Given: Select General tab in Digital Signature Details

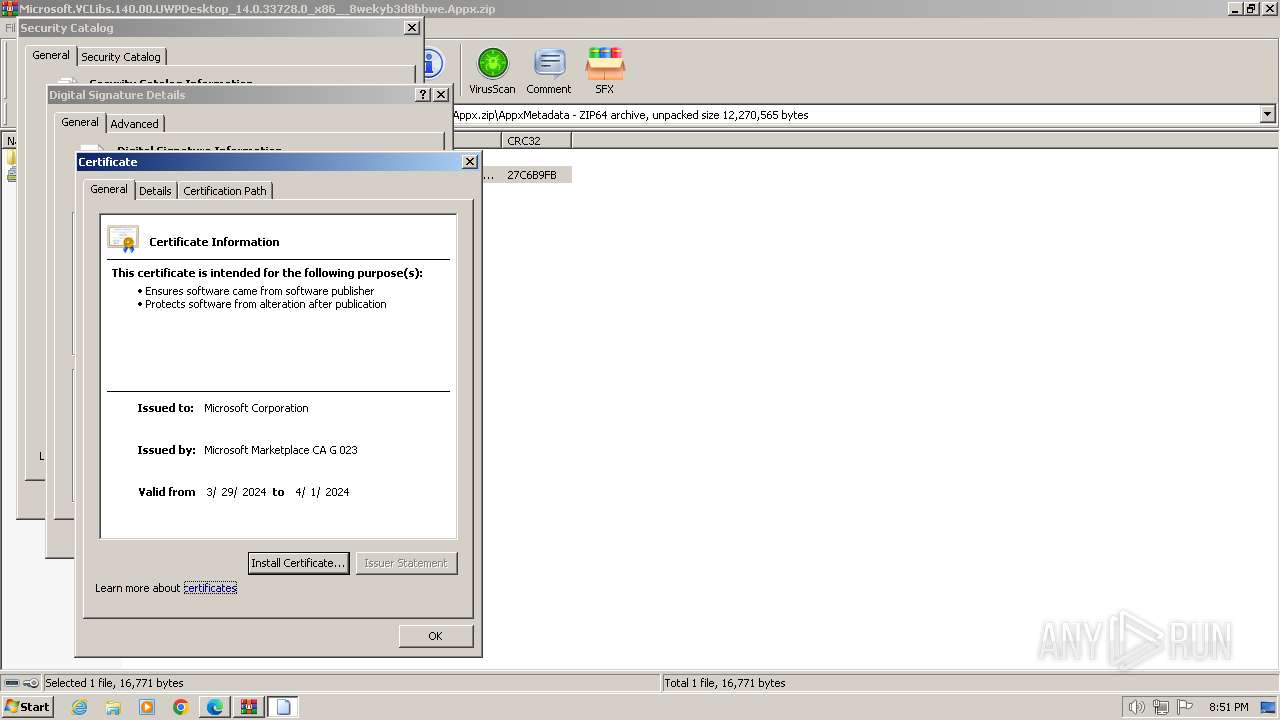Looking at the screenshot, I should (x=80, y=122).
